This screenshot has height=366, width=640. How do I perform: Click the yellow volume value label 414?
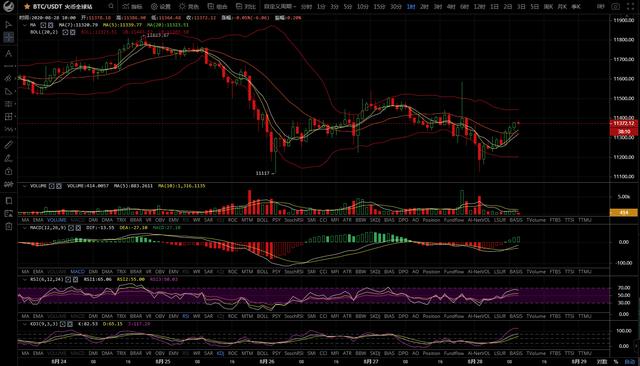point(624,213)
